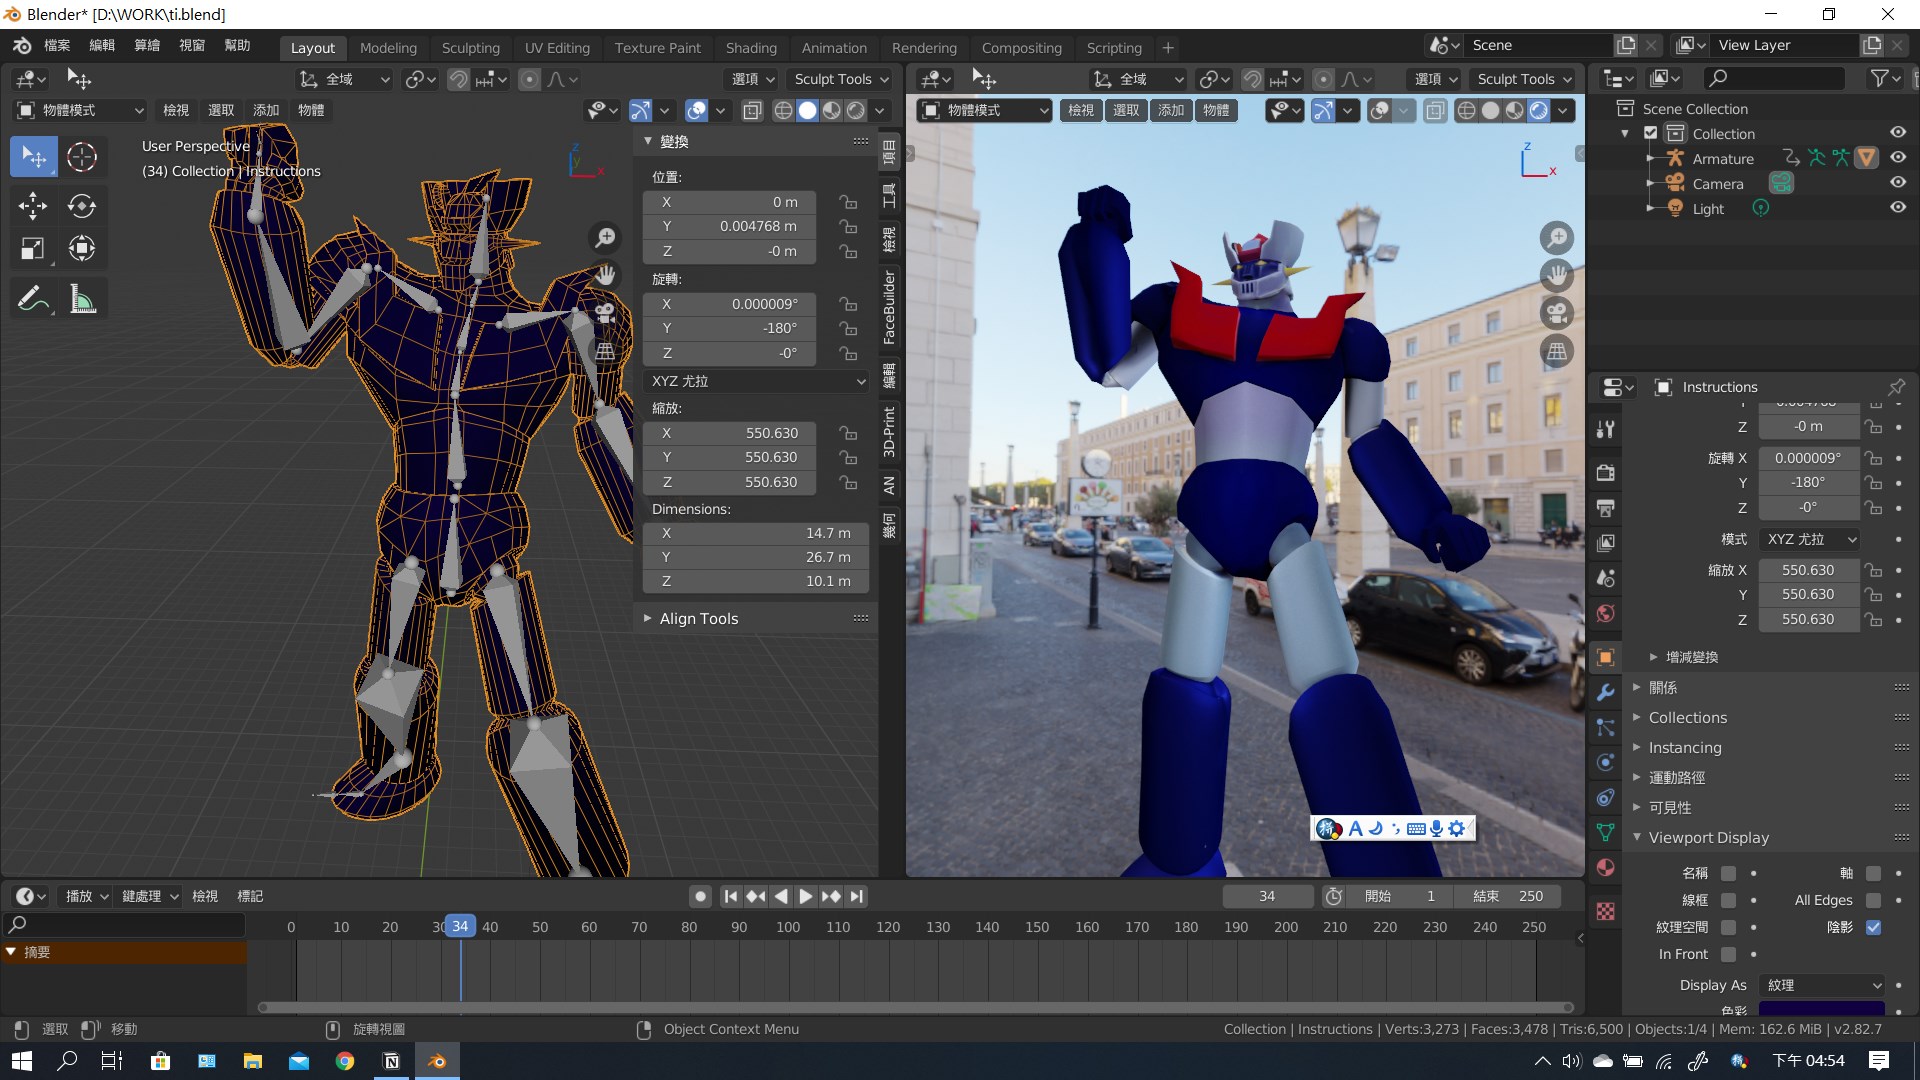1920x1080 pixels.
Task: Open the Sculpt Tools button in left viewport
Action: pyautogui.click(x=841, y=79)
